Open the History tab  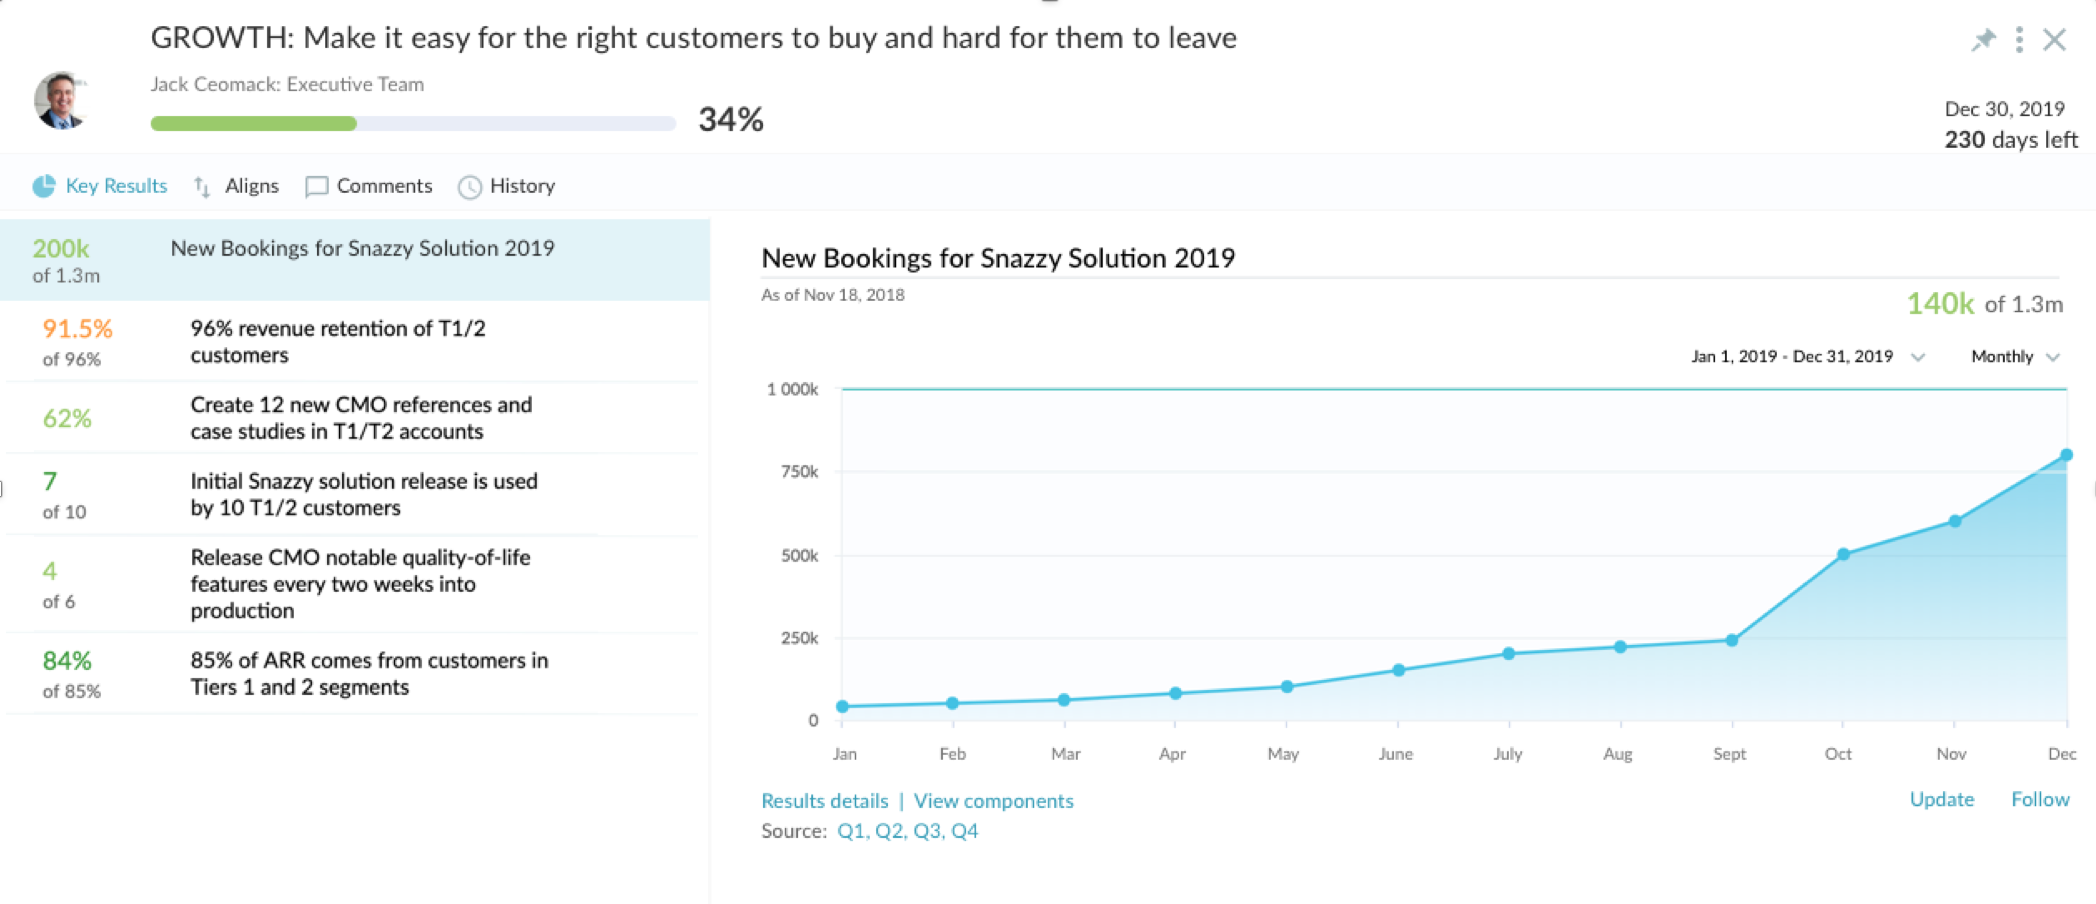pyautogui.click(x=521, y=186)
